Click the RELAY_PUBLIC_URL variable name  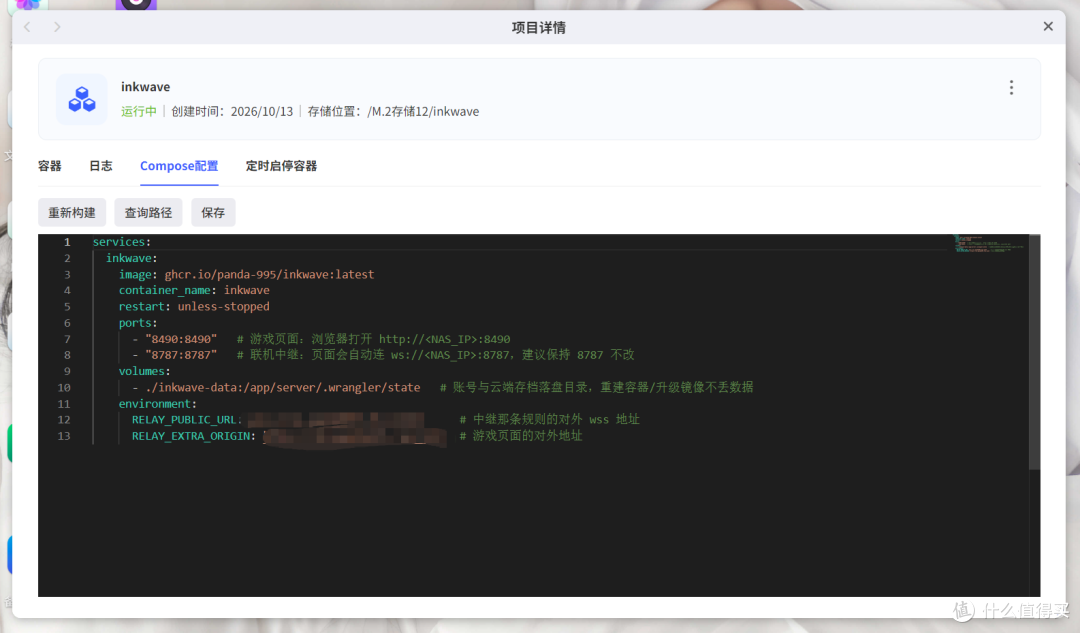click(x=184, y=419)
